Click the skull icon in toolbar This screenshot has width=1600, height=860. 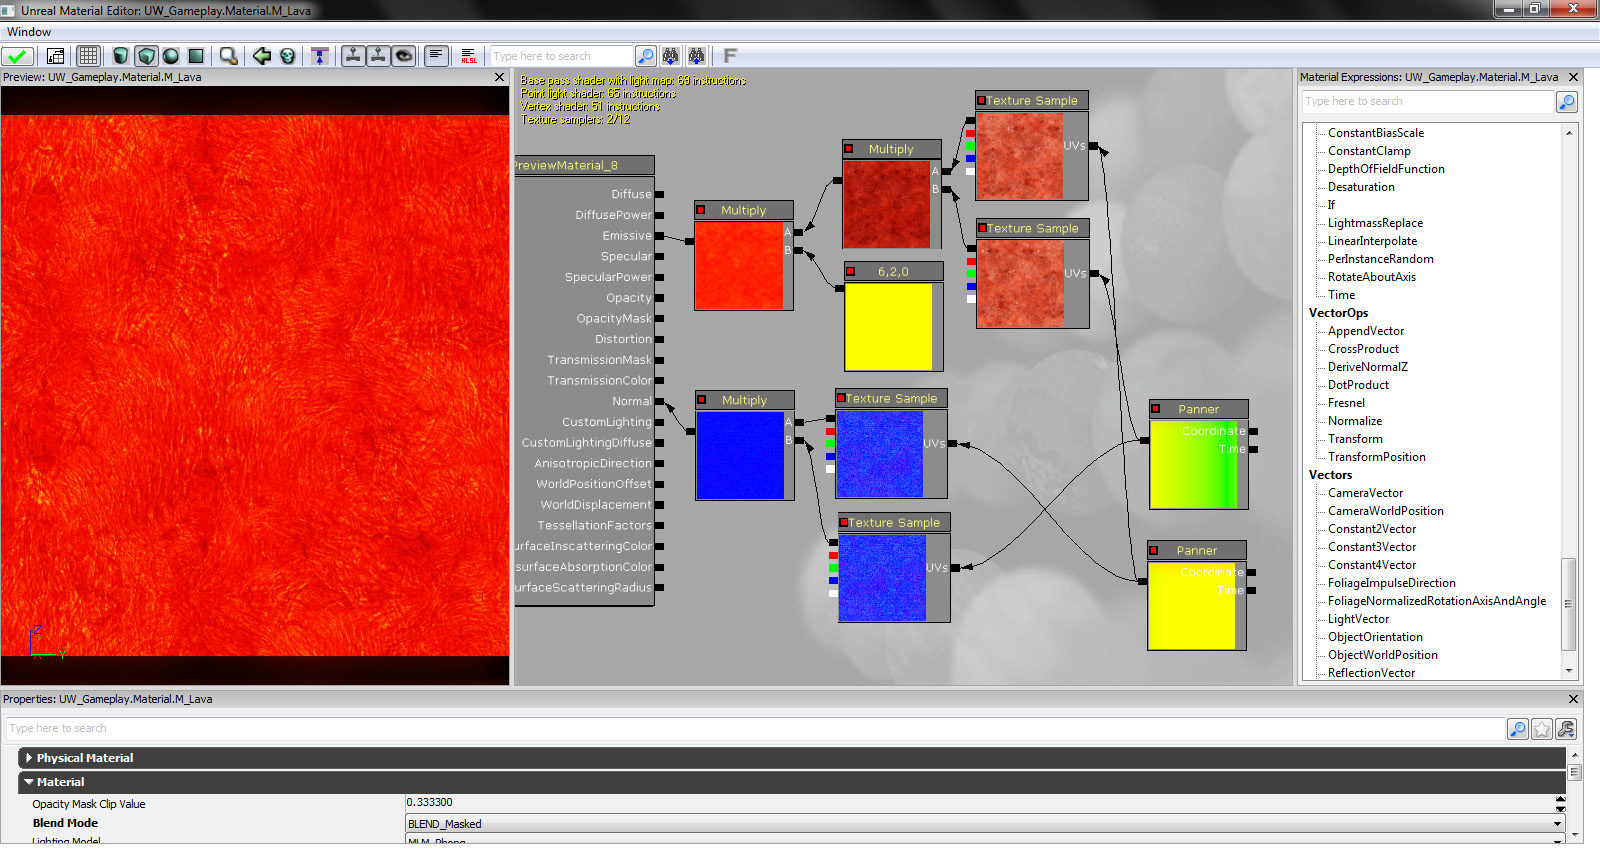[288, 56]
